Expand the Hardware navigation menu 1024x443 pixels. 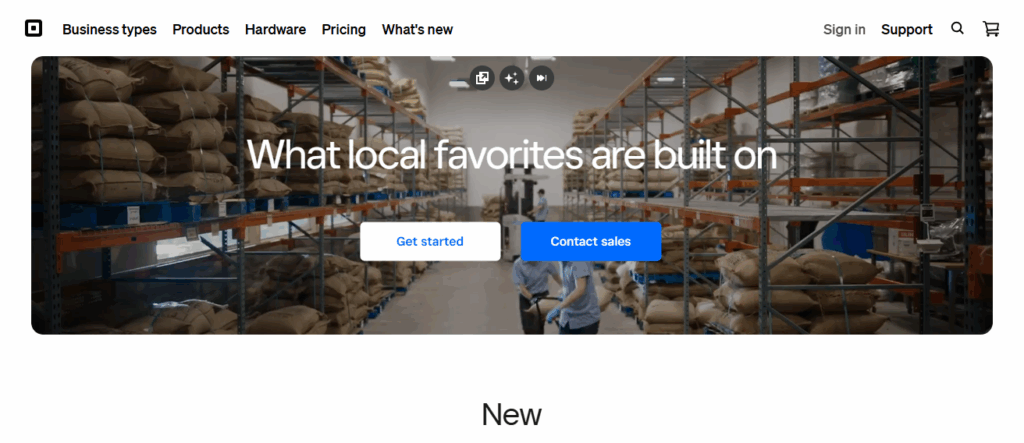point(275,29)
